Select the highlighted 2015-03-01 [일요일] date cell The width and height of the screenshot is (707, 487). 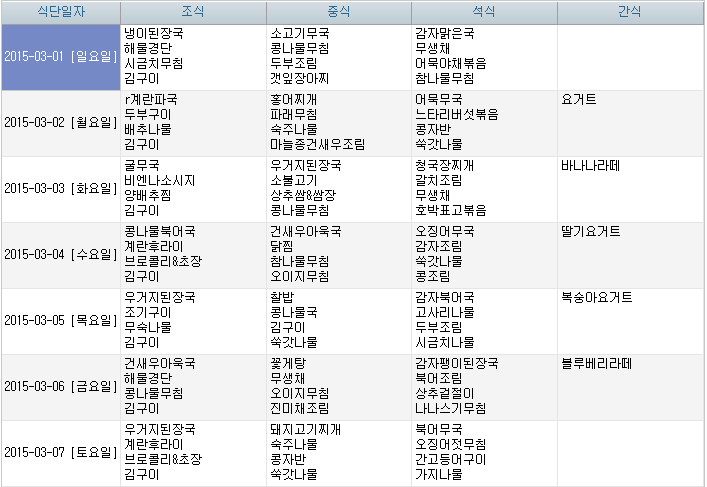coord(60,56)
